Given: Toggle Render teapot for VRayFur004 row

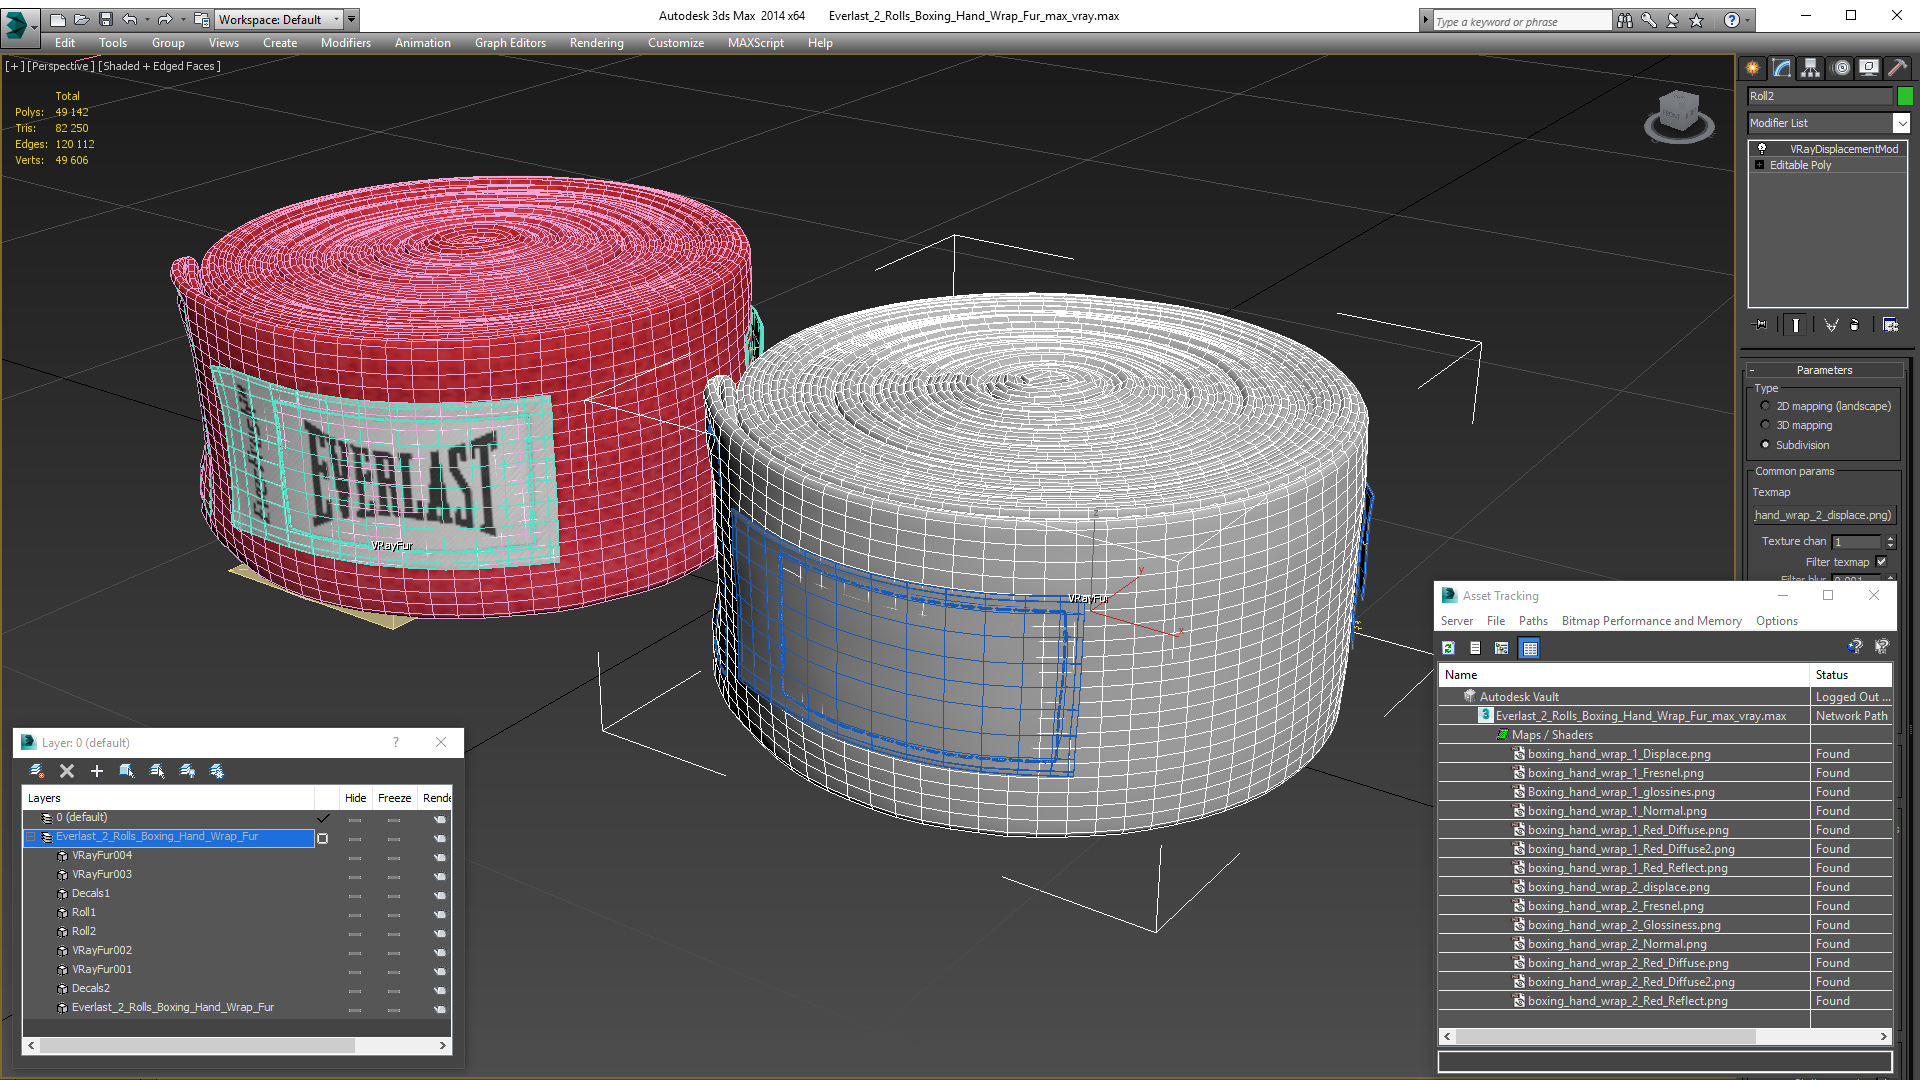Looking at the screenshot, I should (440, 856).
